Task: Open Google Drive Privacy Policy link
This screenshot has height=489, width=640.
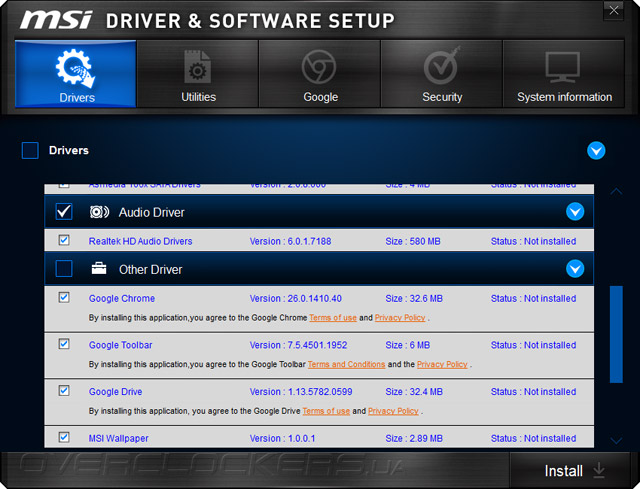Action: pyautogui.click(x=393, y=411)
